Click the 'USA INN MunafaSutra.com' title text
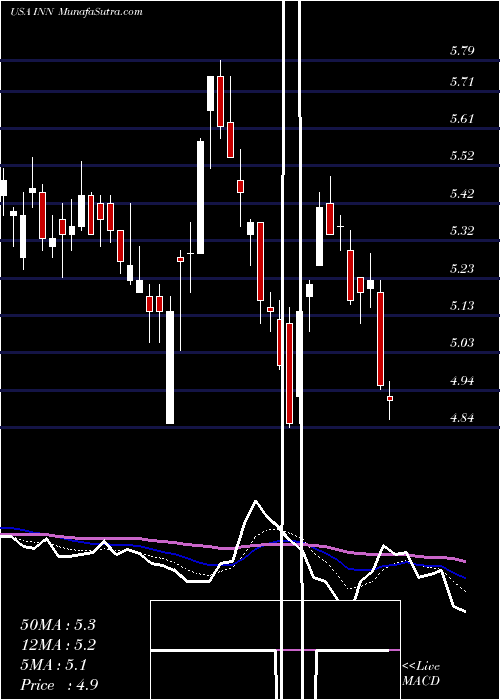Screen dimensions: 500x700 (76, 12)
